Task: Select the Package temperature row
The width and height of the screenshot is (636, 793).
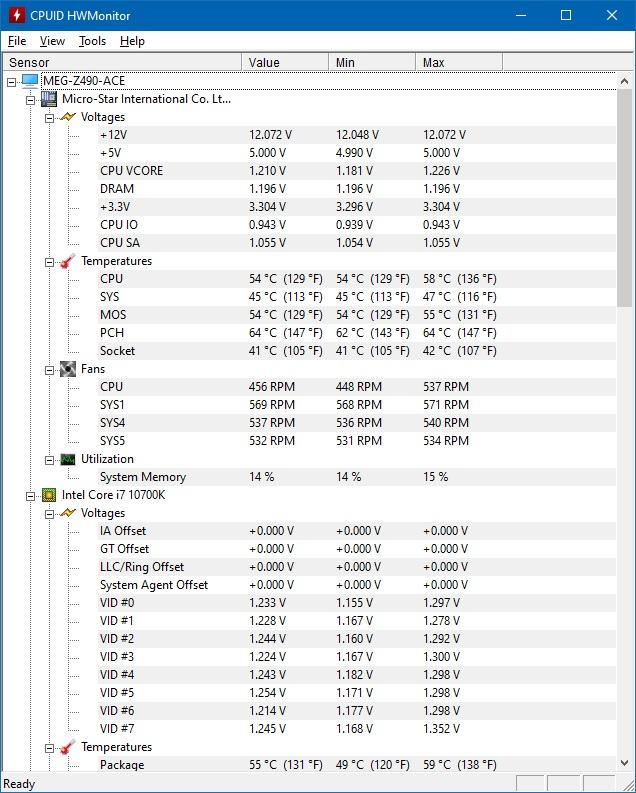Action: 357,765
